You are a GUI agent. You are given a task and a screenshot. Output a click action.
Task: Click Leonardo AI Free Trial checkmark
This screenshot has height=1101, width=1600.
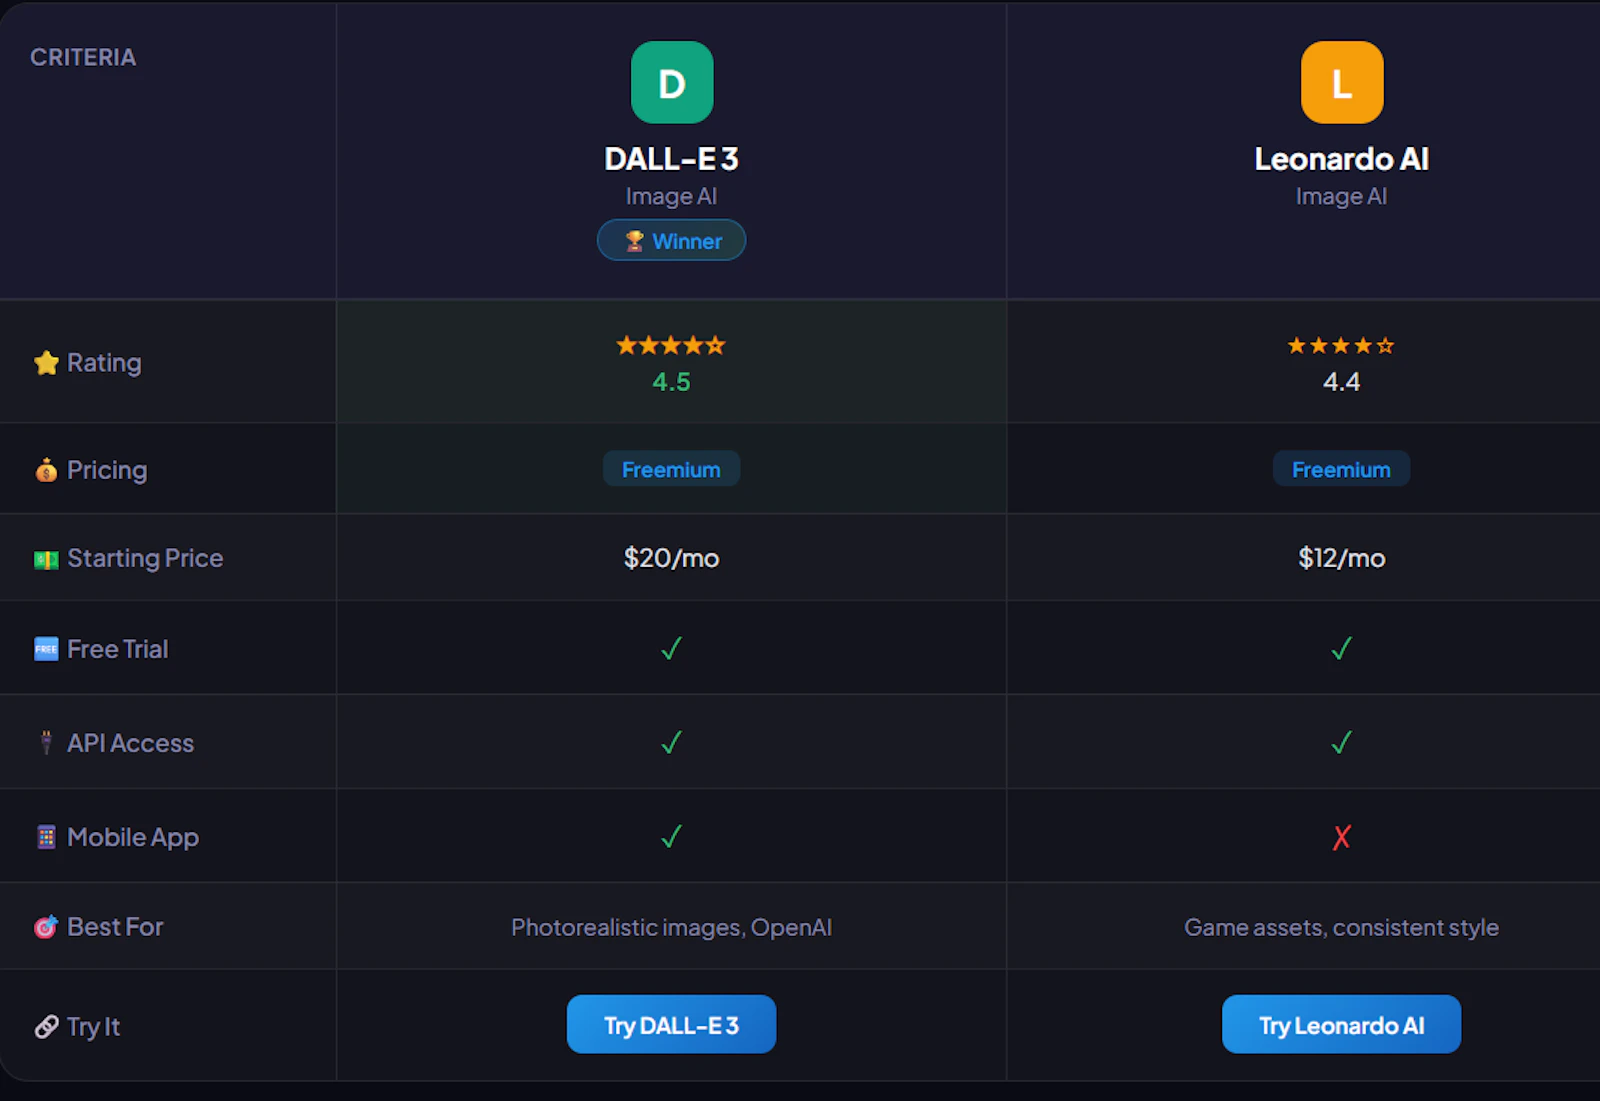[x=1342, y=649]
